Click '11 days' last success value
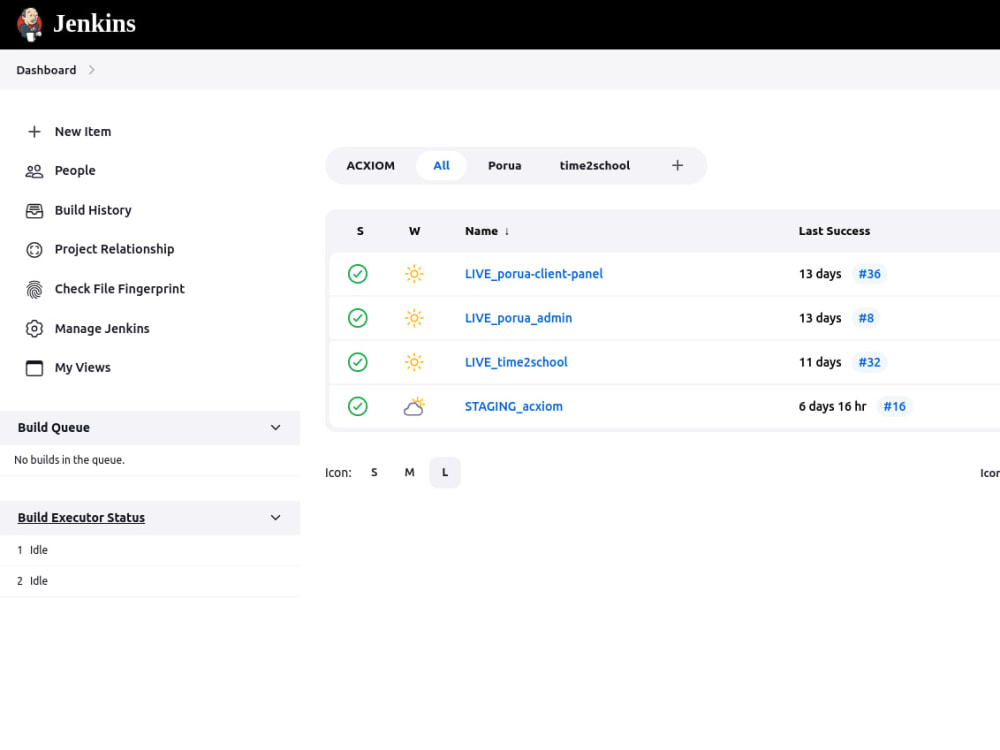Image resolution: width=1000 pixels, height=750 pixels. [x=820, y=362]
